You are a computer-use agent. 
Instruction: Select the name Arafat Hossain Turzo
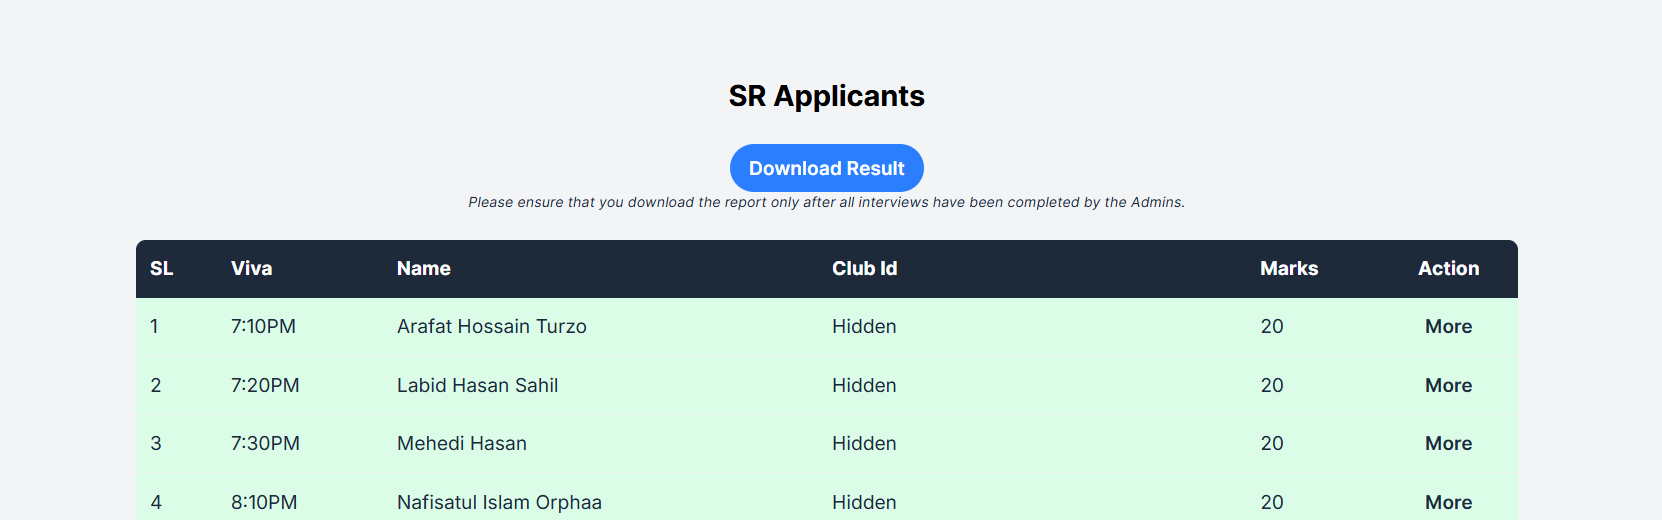491,327
